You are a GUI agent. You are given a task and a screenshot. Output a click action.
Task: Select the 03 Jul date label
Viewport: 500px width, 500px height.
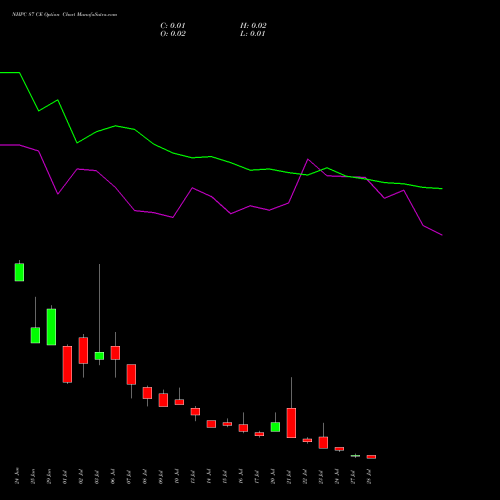click(x=97, y=476)
